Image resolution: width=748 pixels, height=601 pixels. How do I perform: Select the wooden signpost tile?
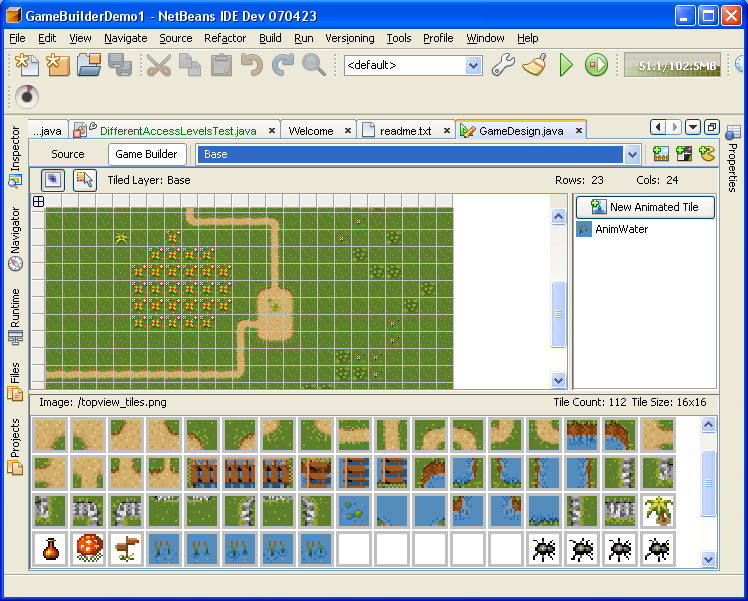126,549
